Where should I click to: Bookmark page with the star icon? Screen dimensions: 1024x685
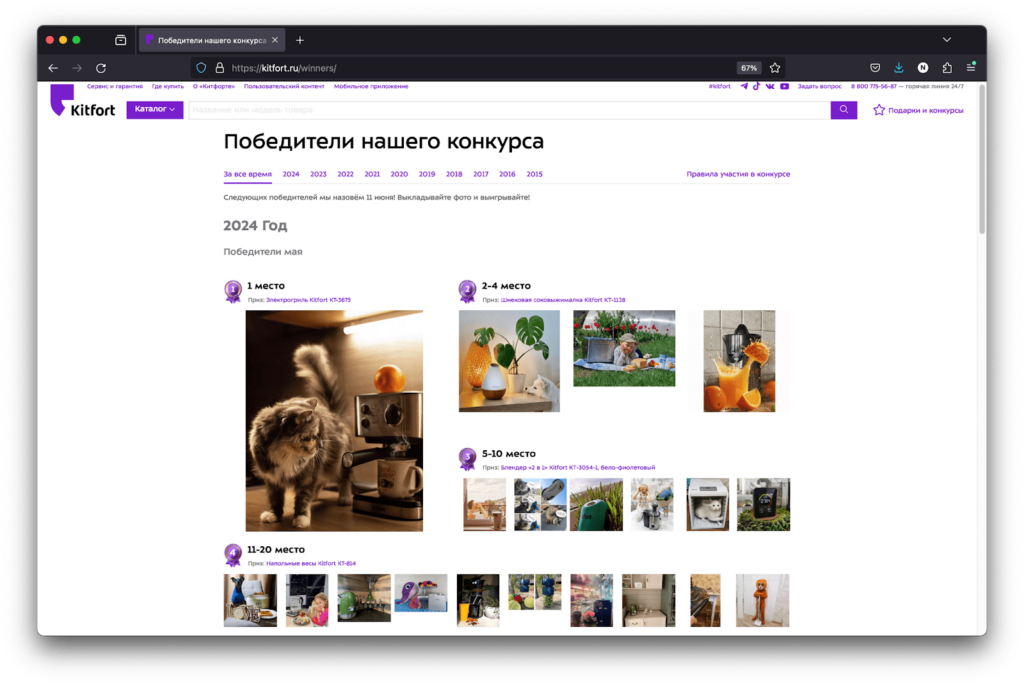[775, 68]
